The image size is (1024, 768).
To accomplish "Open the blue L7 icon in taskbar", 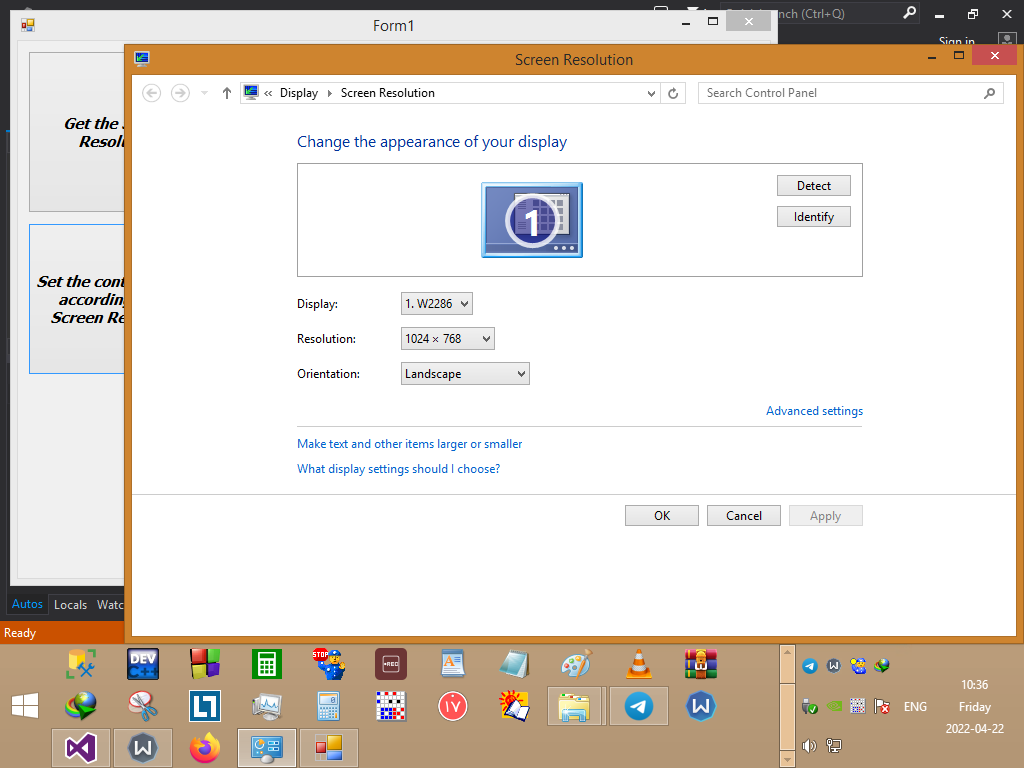I will 205,706.
